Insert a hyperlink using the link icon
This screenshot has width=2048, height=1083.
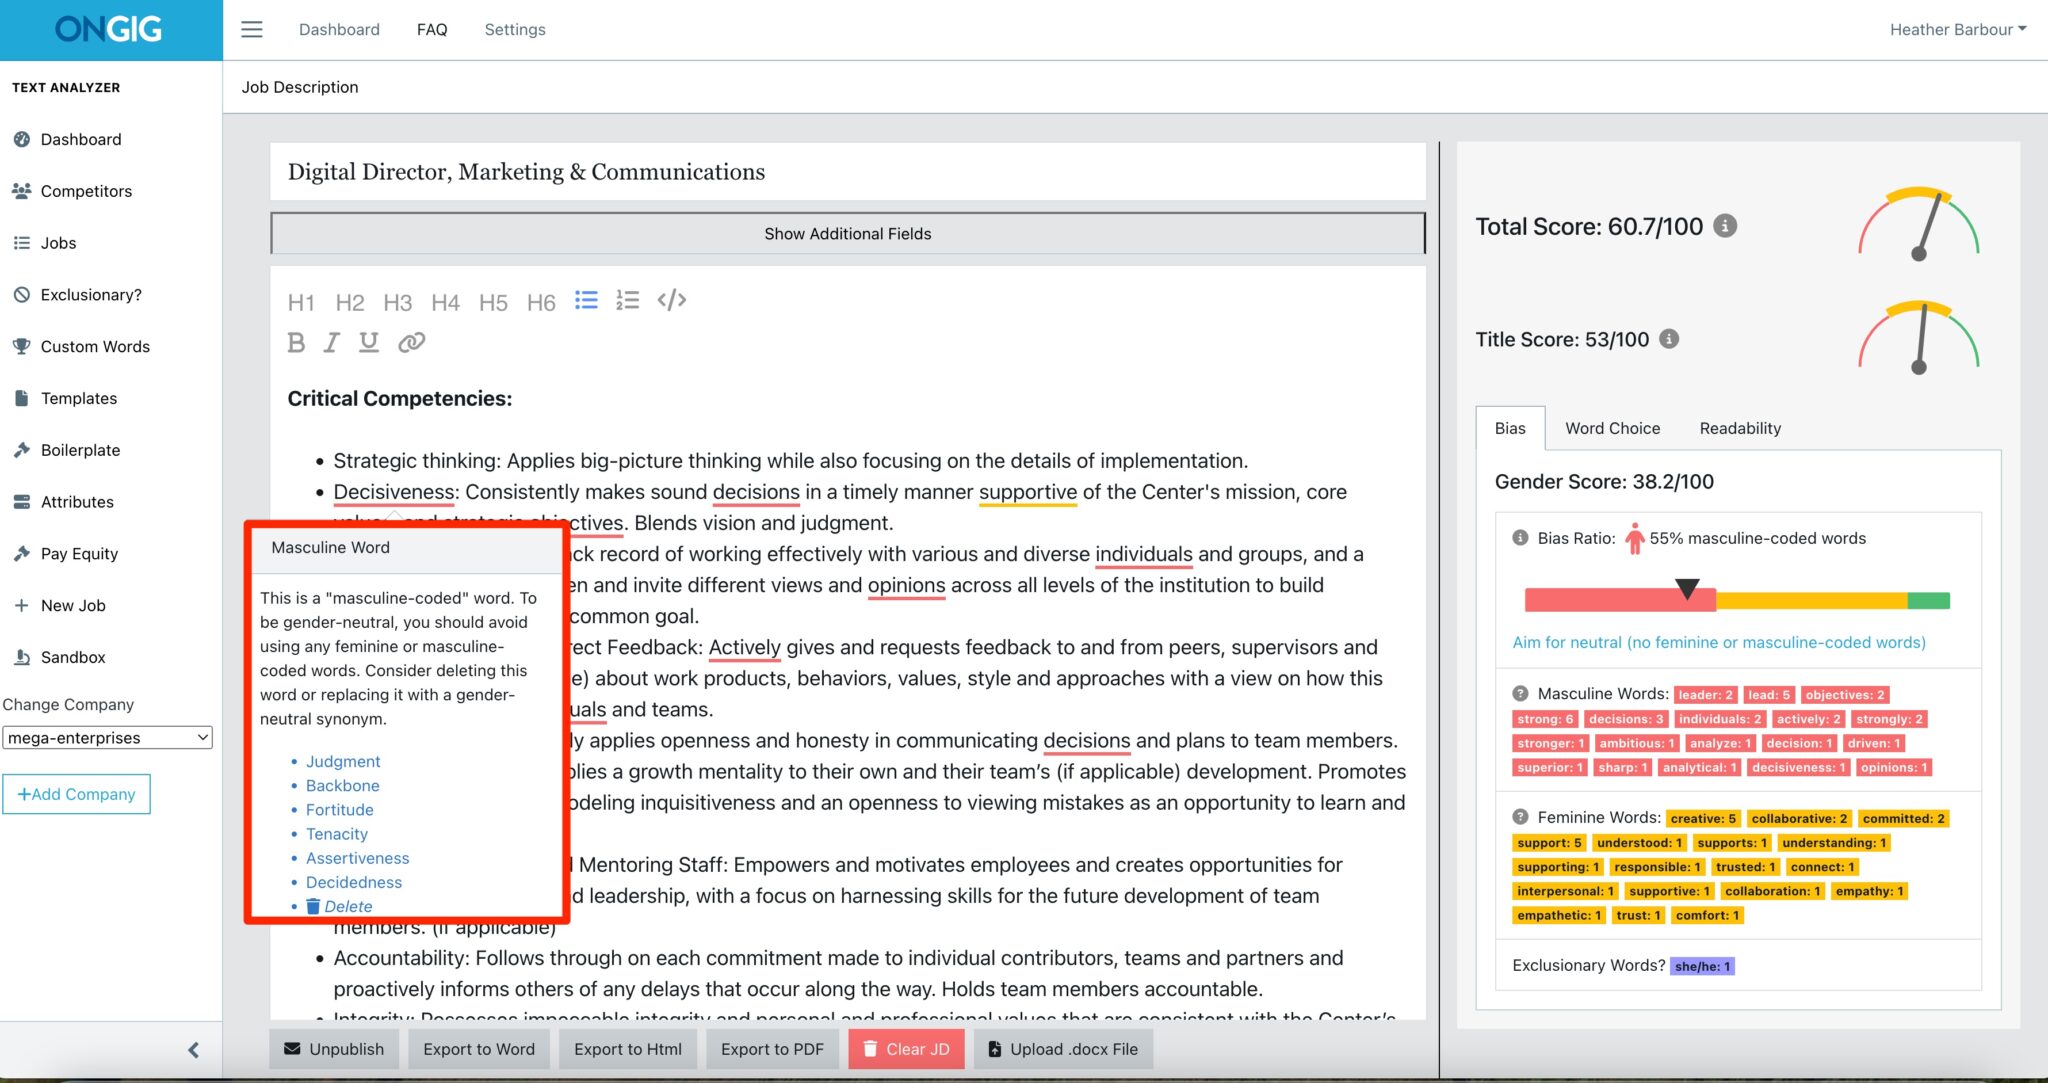click(x=410, y=342)
